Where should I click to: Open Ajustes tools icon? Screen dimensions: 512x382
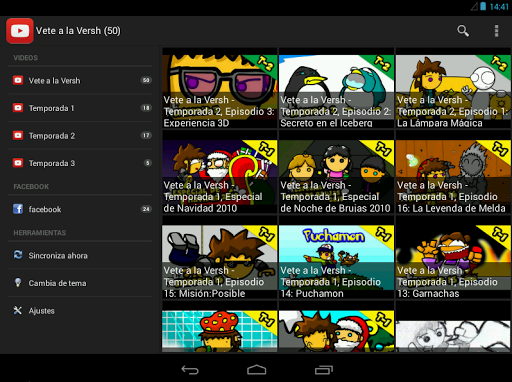tap(18, 310)
